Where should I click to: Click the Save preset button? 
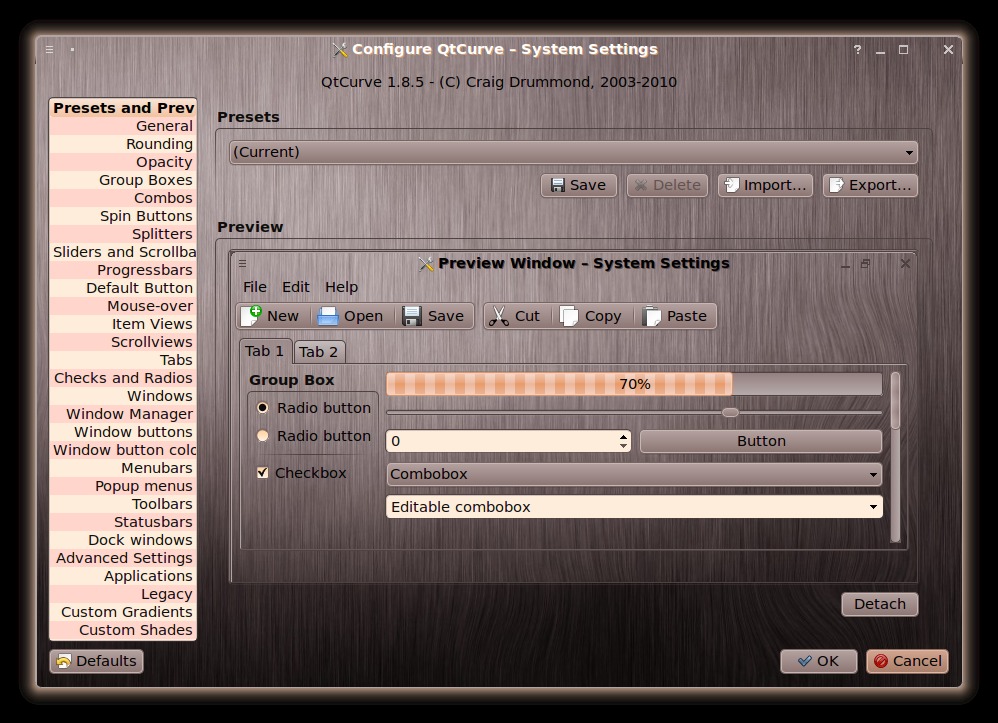(x=579, y=185)
